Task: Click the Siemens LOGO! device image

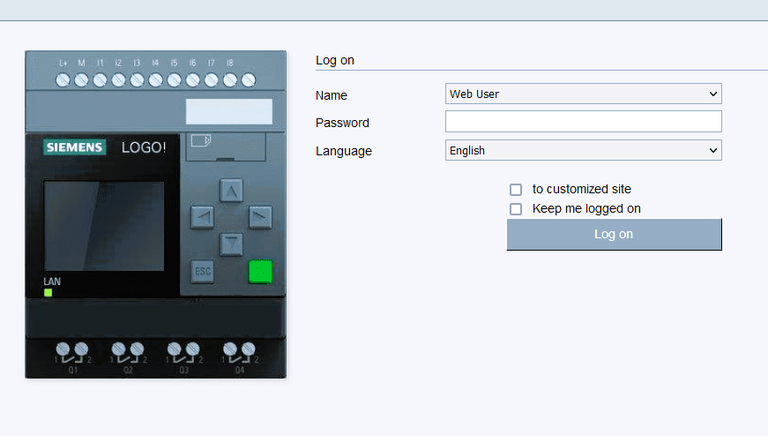Action: coord(156,214)
